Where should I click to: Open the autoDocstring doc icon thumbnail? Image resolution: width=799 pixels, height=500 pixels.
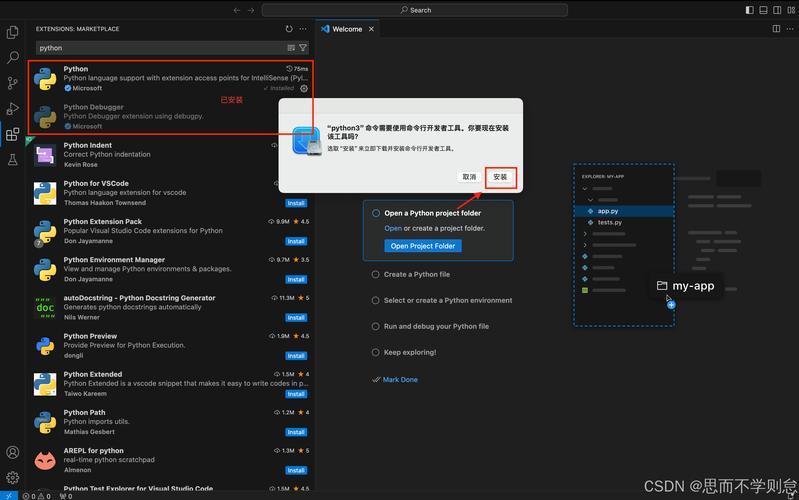pos(45,308)
